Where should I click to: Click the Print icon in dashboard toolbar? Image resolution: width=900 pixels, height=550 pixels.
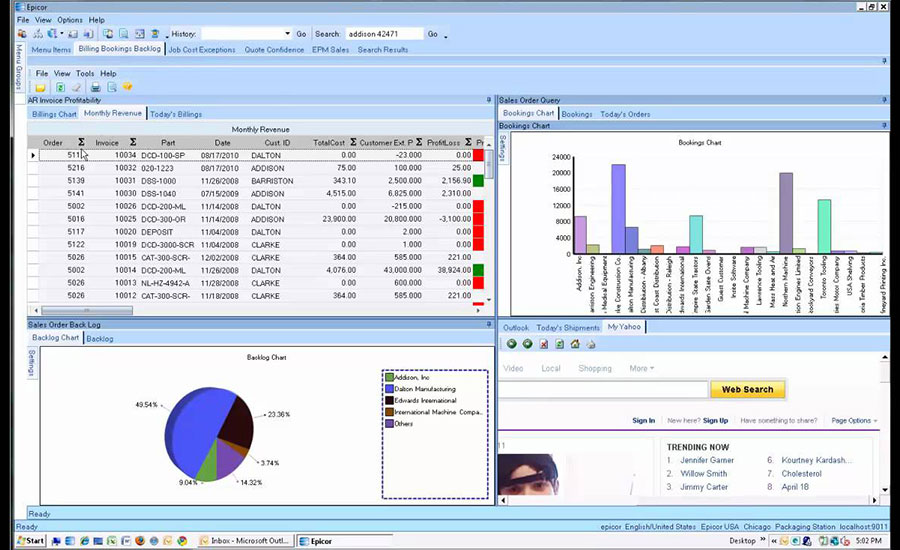click(96, 87)
